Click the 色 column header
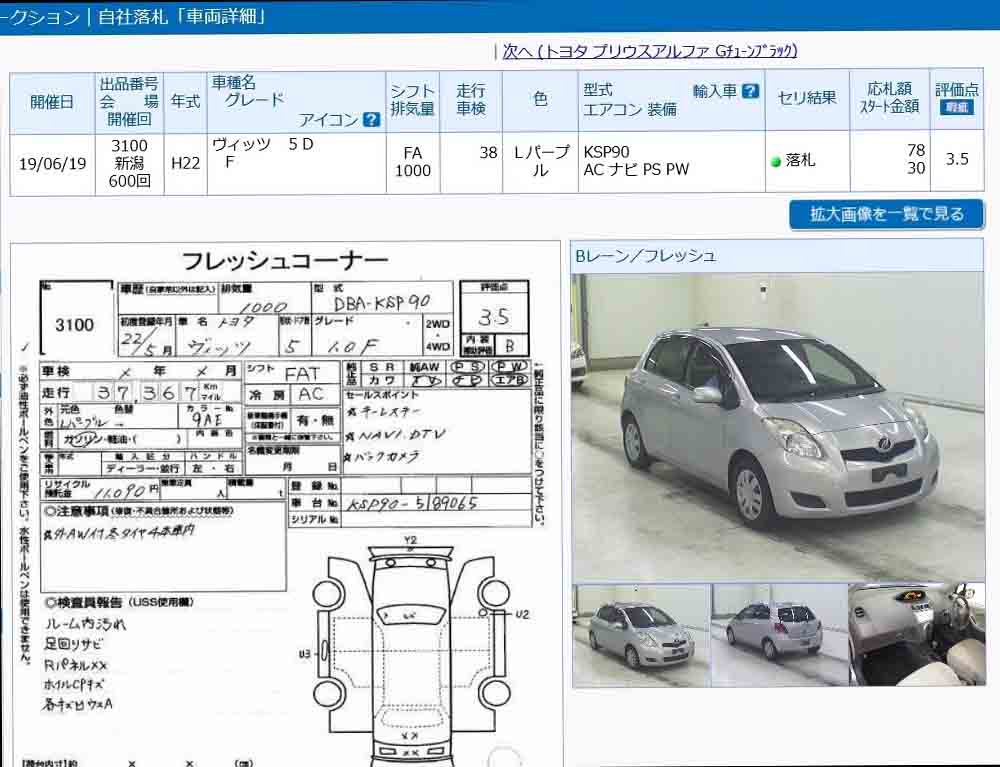This screenshot has height=767, width=1000. point(540,100)
